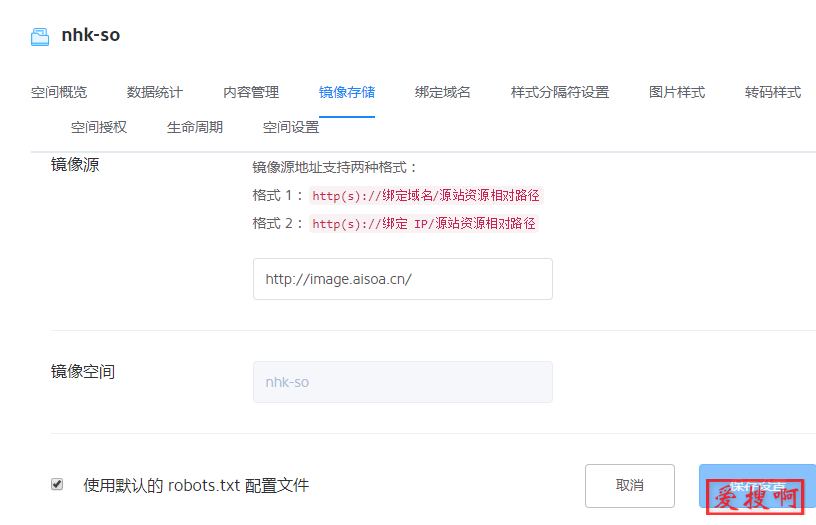Open the 生命周期 tab
Screen dimensions: 816x525
pos(195,127)
